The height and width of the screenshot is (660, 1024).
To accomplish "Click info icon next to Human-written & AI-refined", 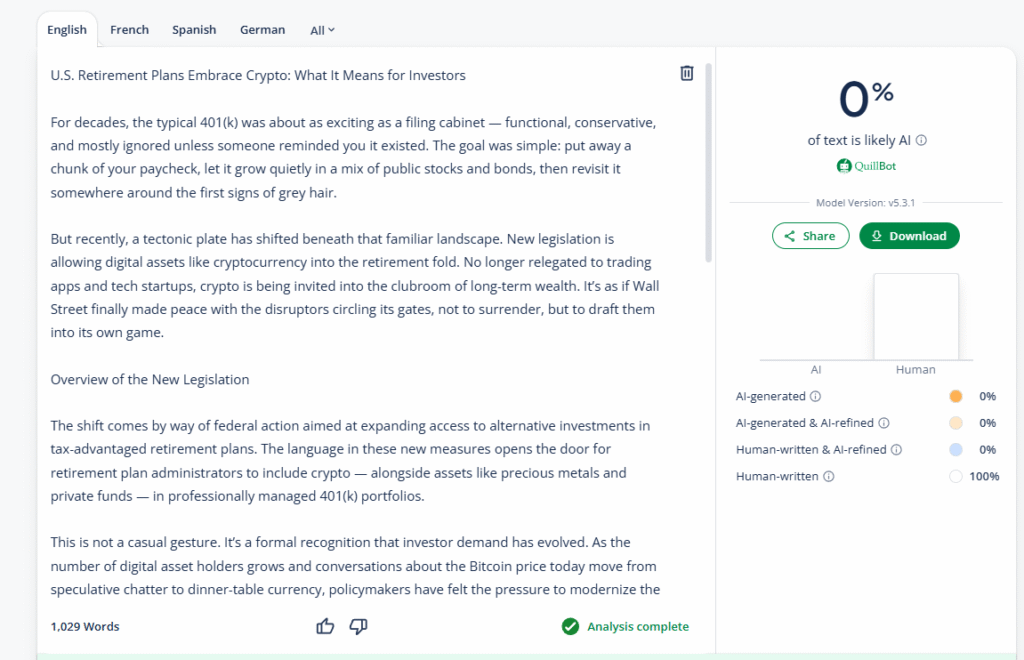I will click(896, 450).
